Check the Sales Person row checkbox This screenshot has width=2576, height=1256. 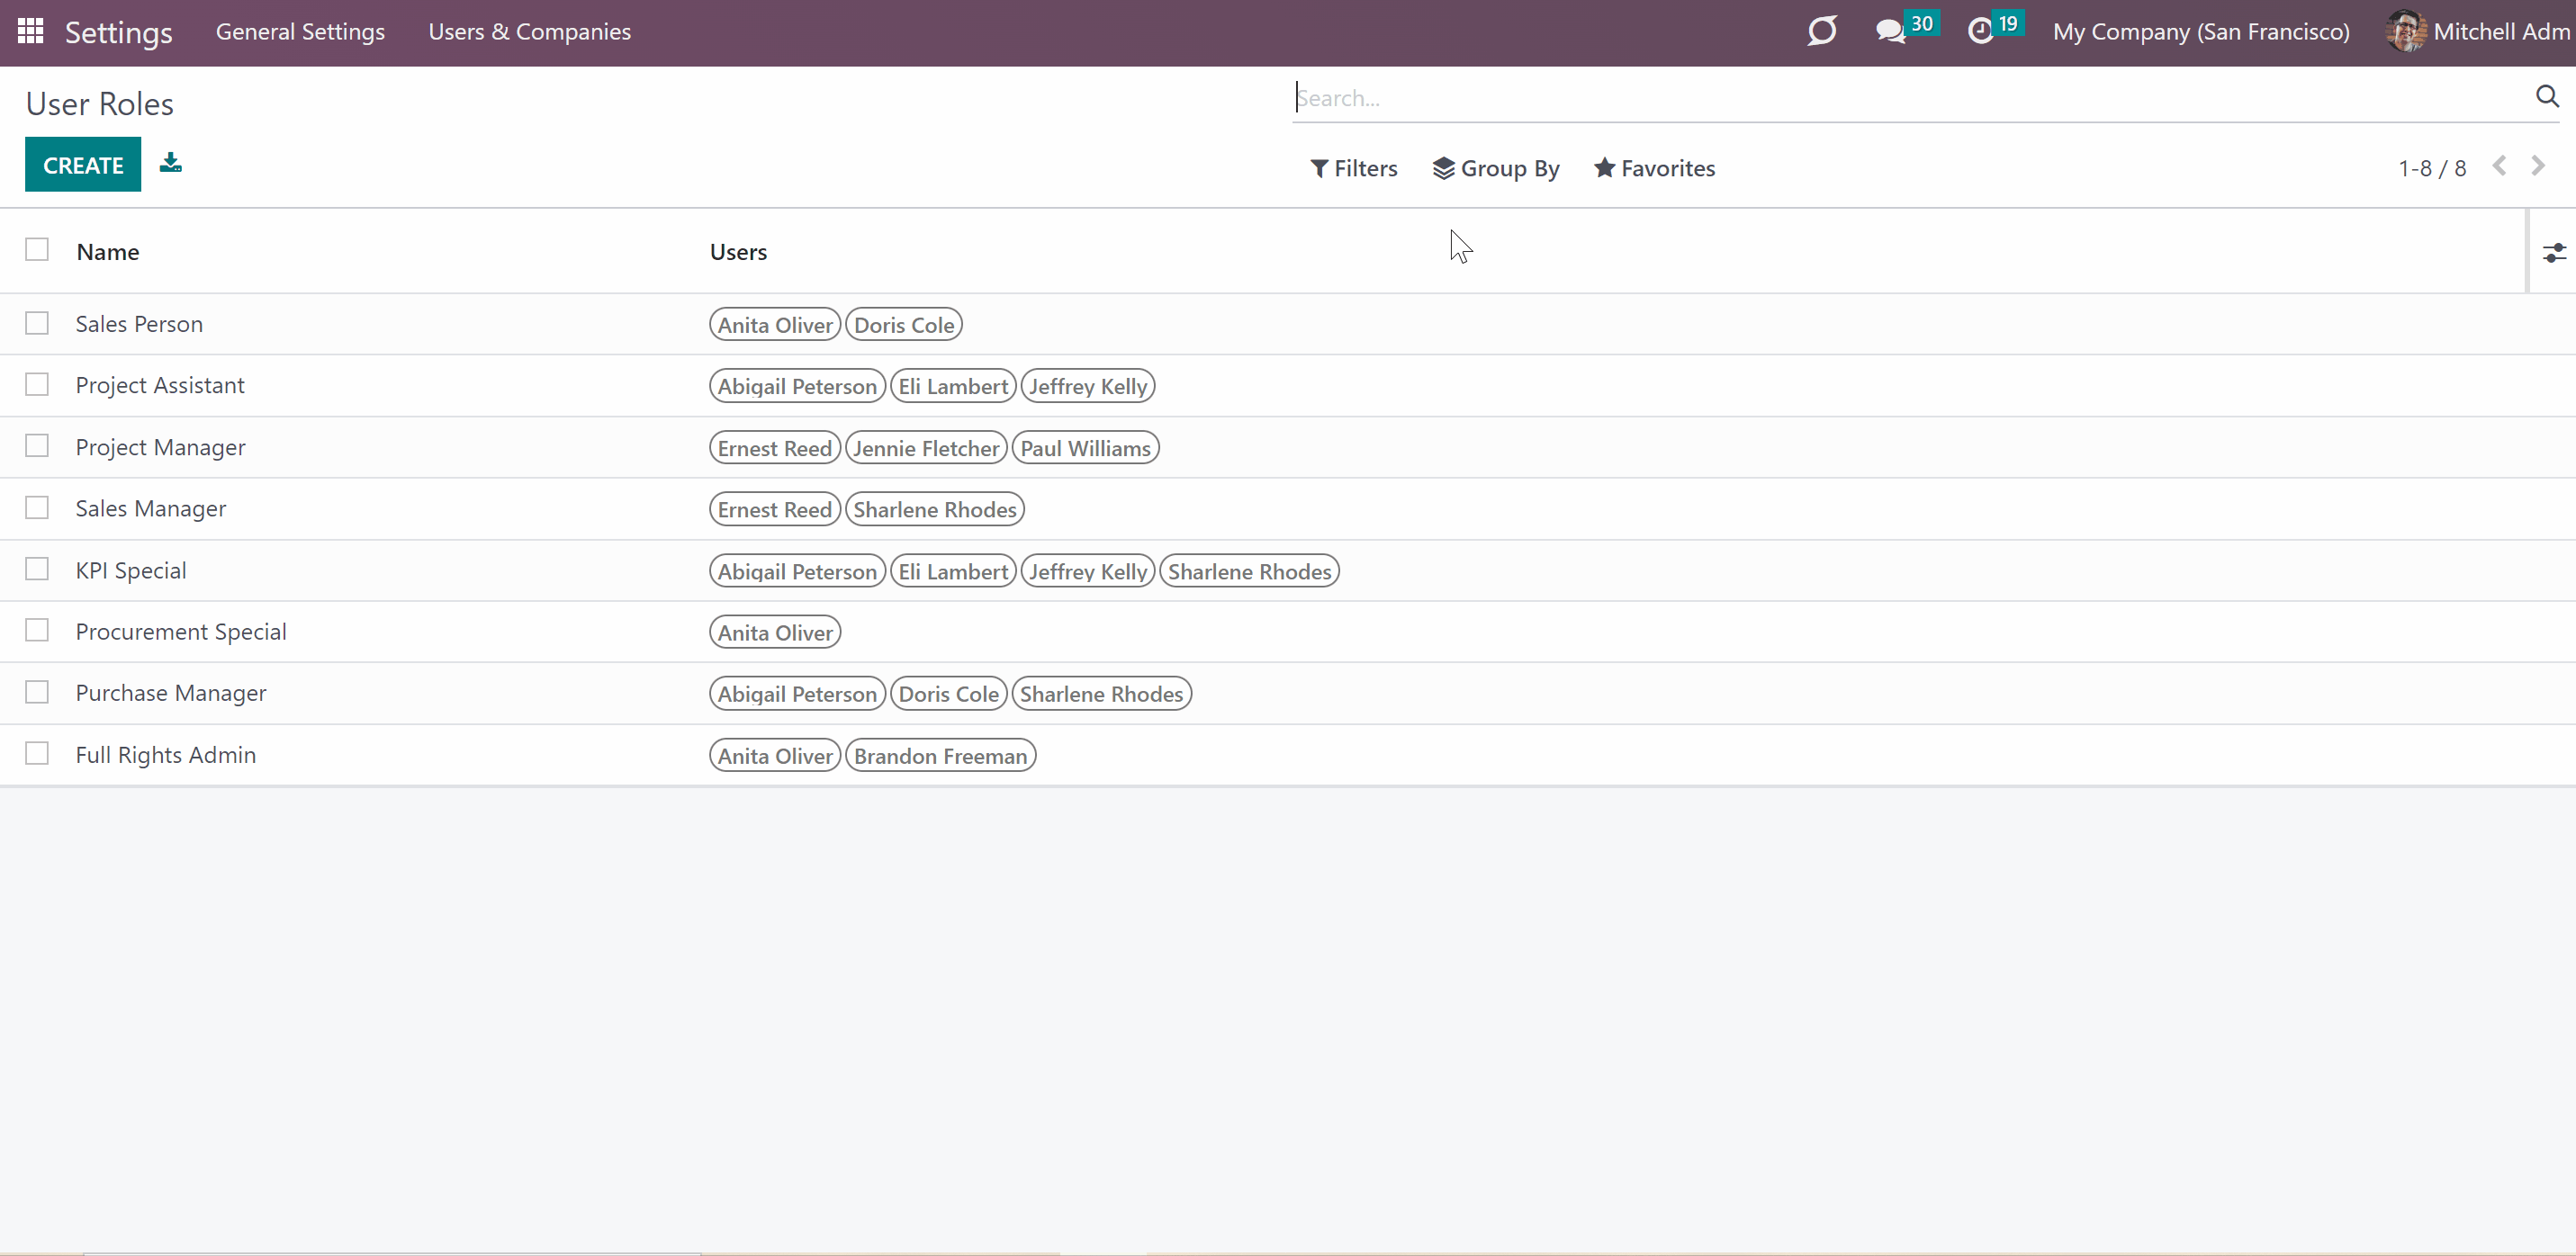click(x=37, y=323)
